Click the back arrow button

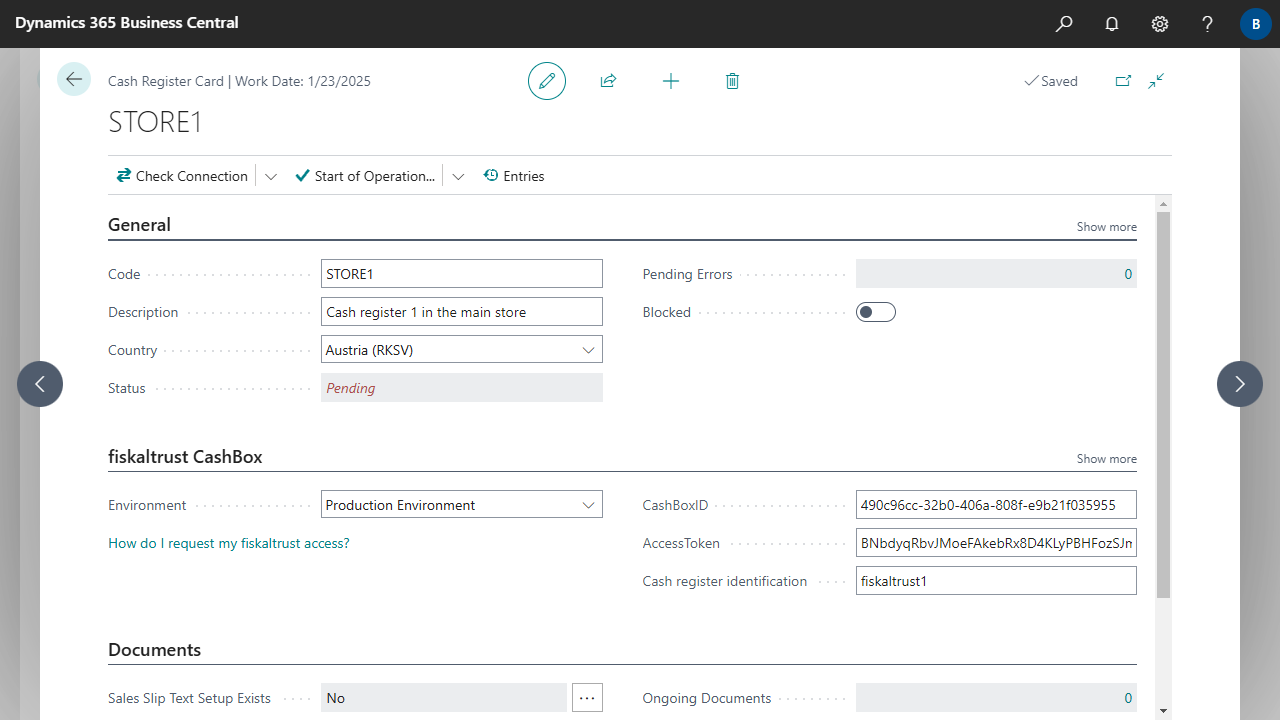pyautogui.click(x=74, y=79)
